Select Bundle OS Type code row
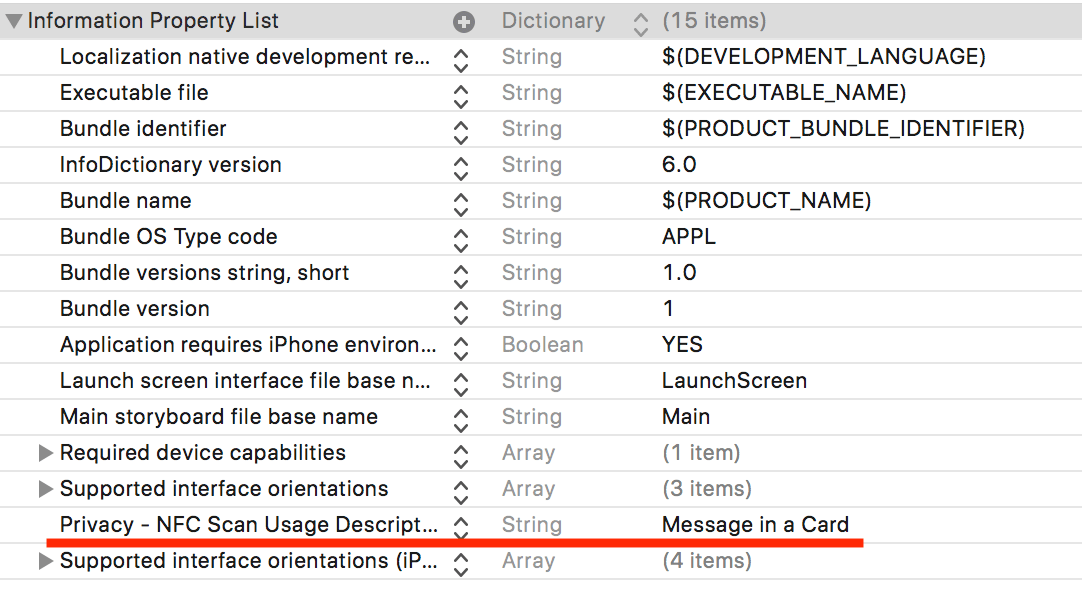1082x608 pixels. click(168, 237)
